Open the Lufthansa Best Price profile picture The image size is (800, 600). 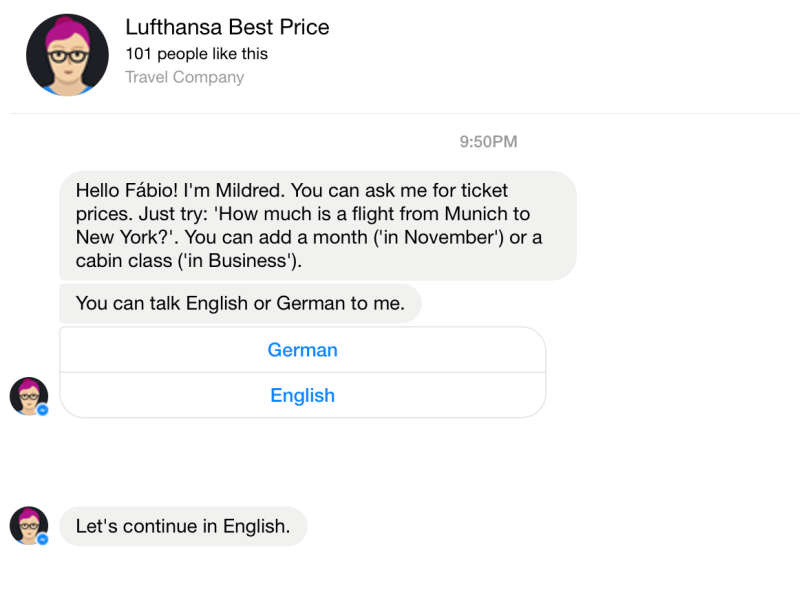coord(67,55)
